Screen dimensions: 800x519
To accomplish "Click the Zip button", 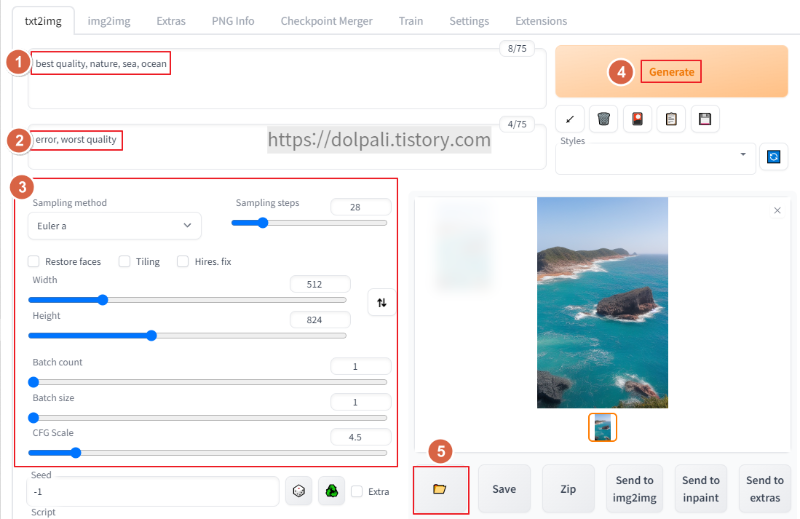I will click(568, 489).
